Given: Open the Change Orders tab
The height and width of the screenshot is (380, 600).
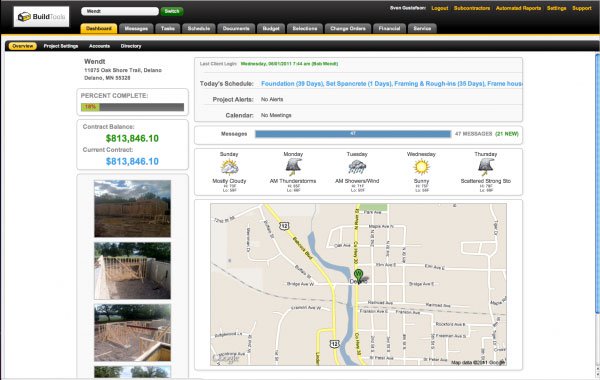Looking at the screenshot, I should (348, 29).
